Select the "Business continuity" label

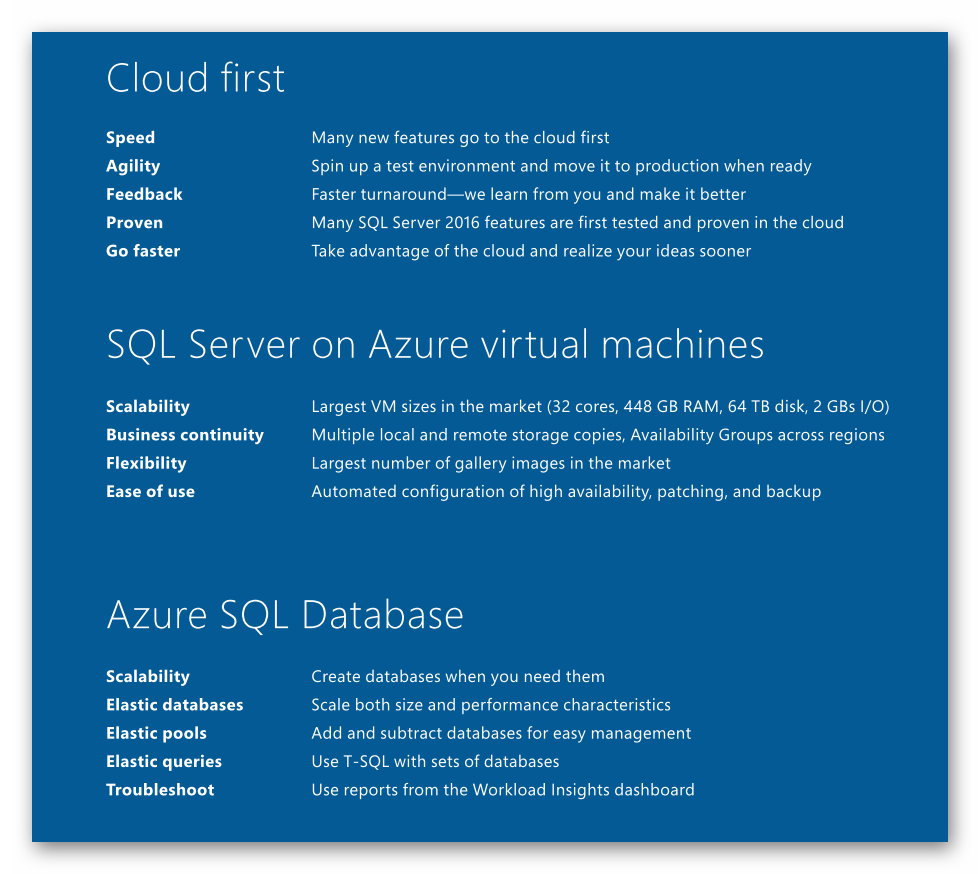185,435
